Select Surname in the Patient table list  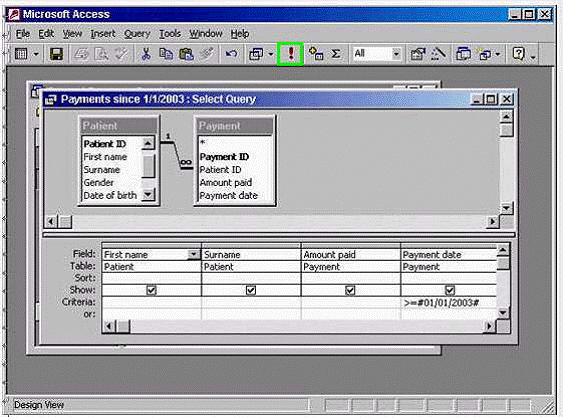102,170
